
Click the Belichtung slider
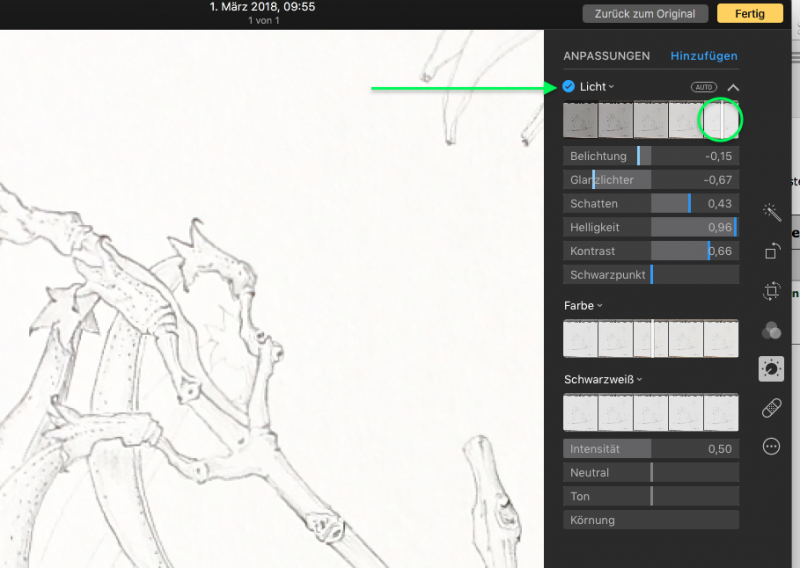(x=651, y=156)
